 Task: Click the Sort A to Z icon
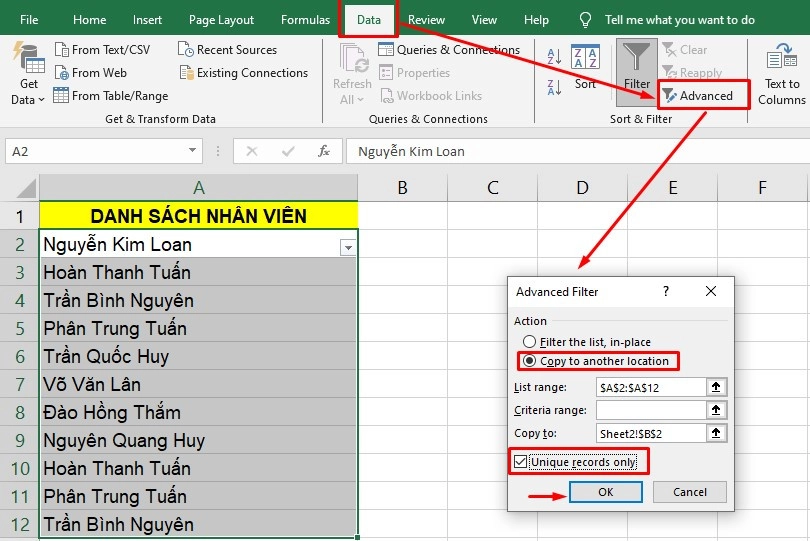pos(553,58)
